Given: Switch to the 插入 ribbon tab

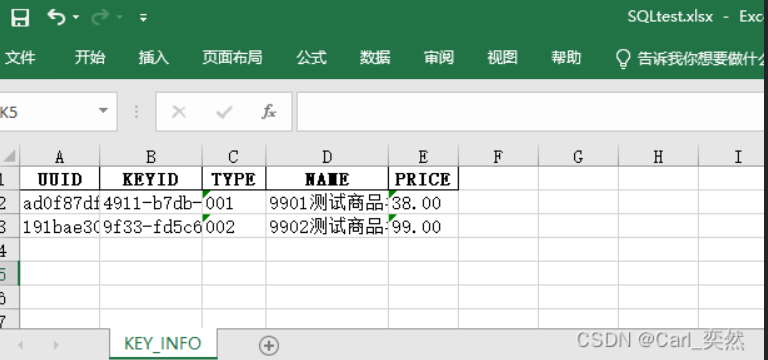Looking at the screenshot, I should pos(153,58).
